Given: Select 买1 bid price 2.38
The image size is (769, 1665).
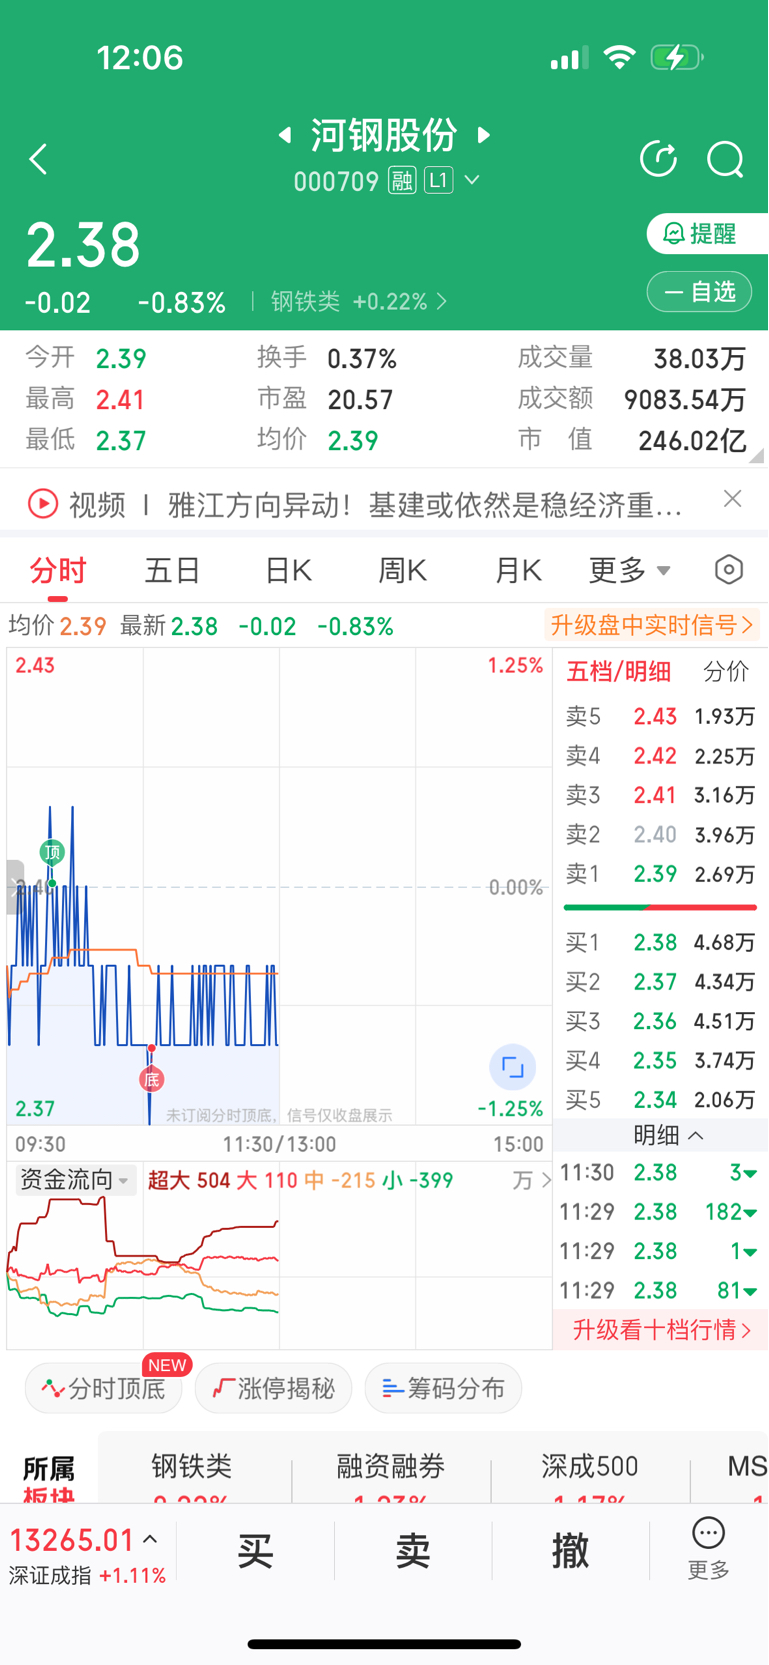Looking at the screenshot, I should point(660,942).
